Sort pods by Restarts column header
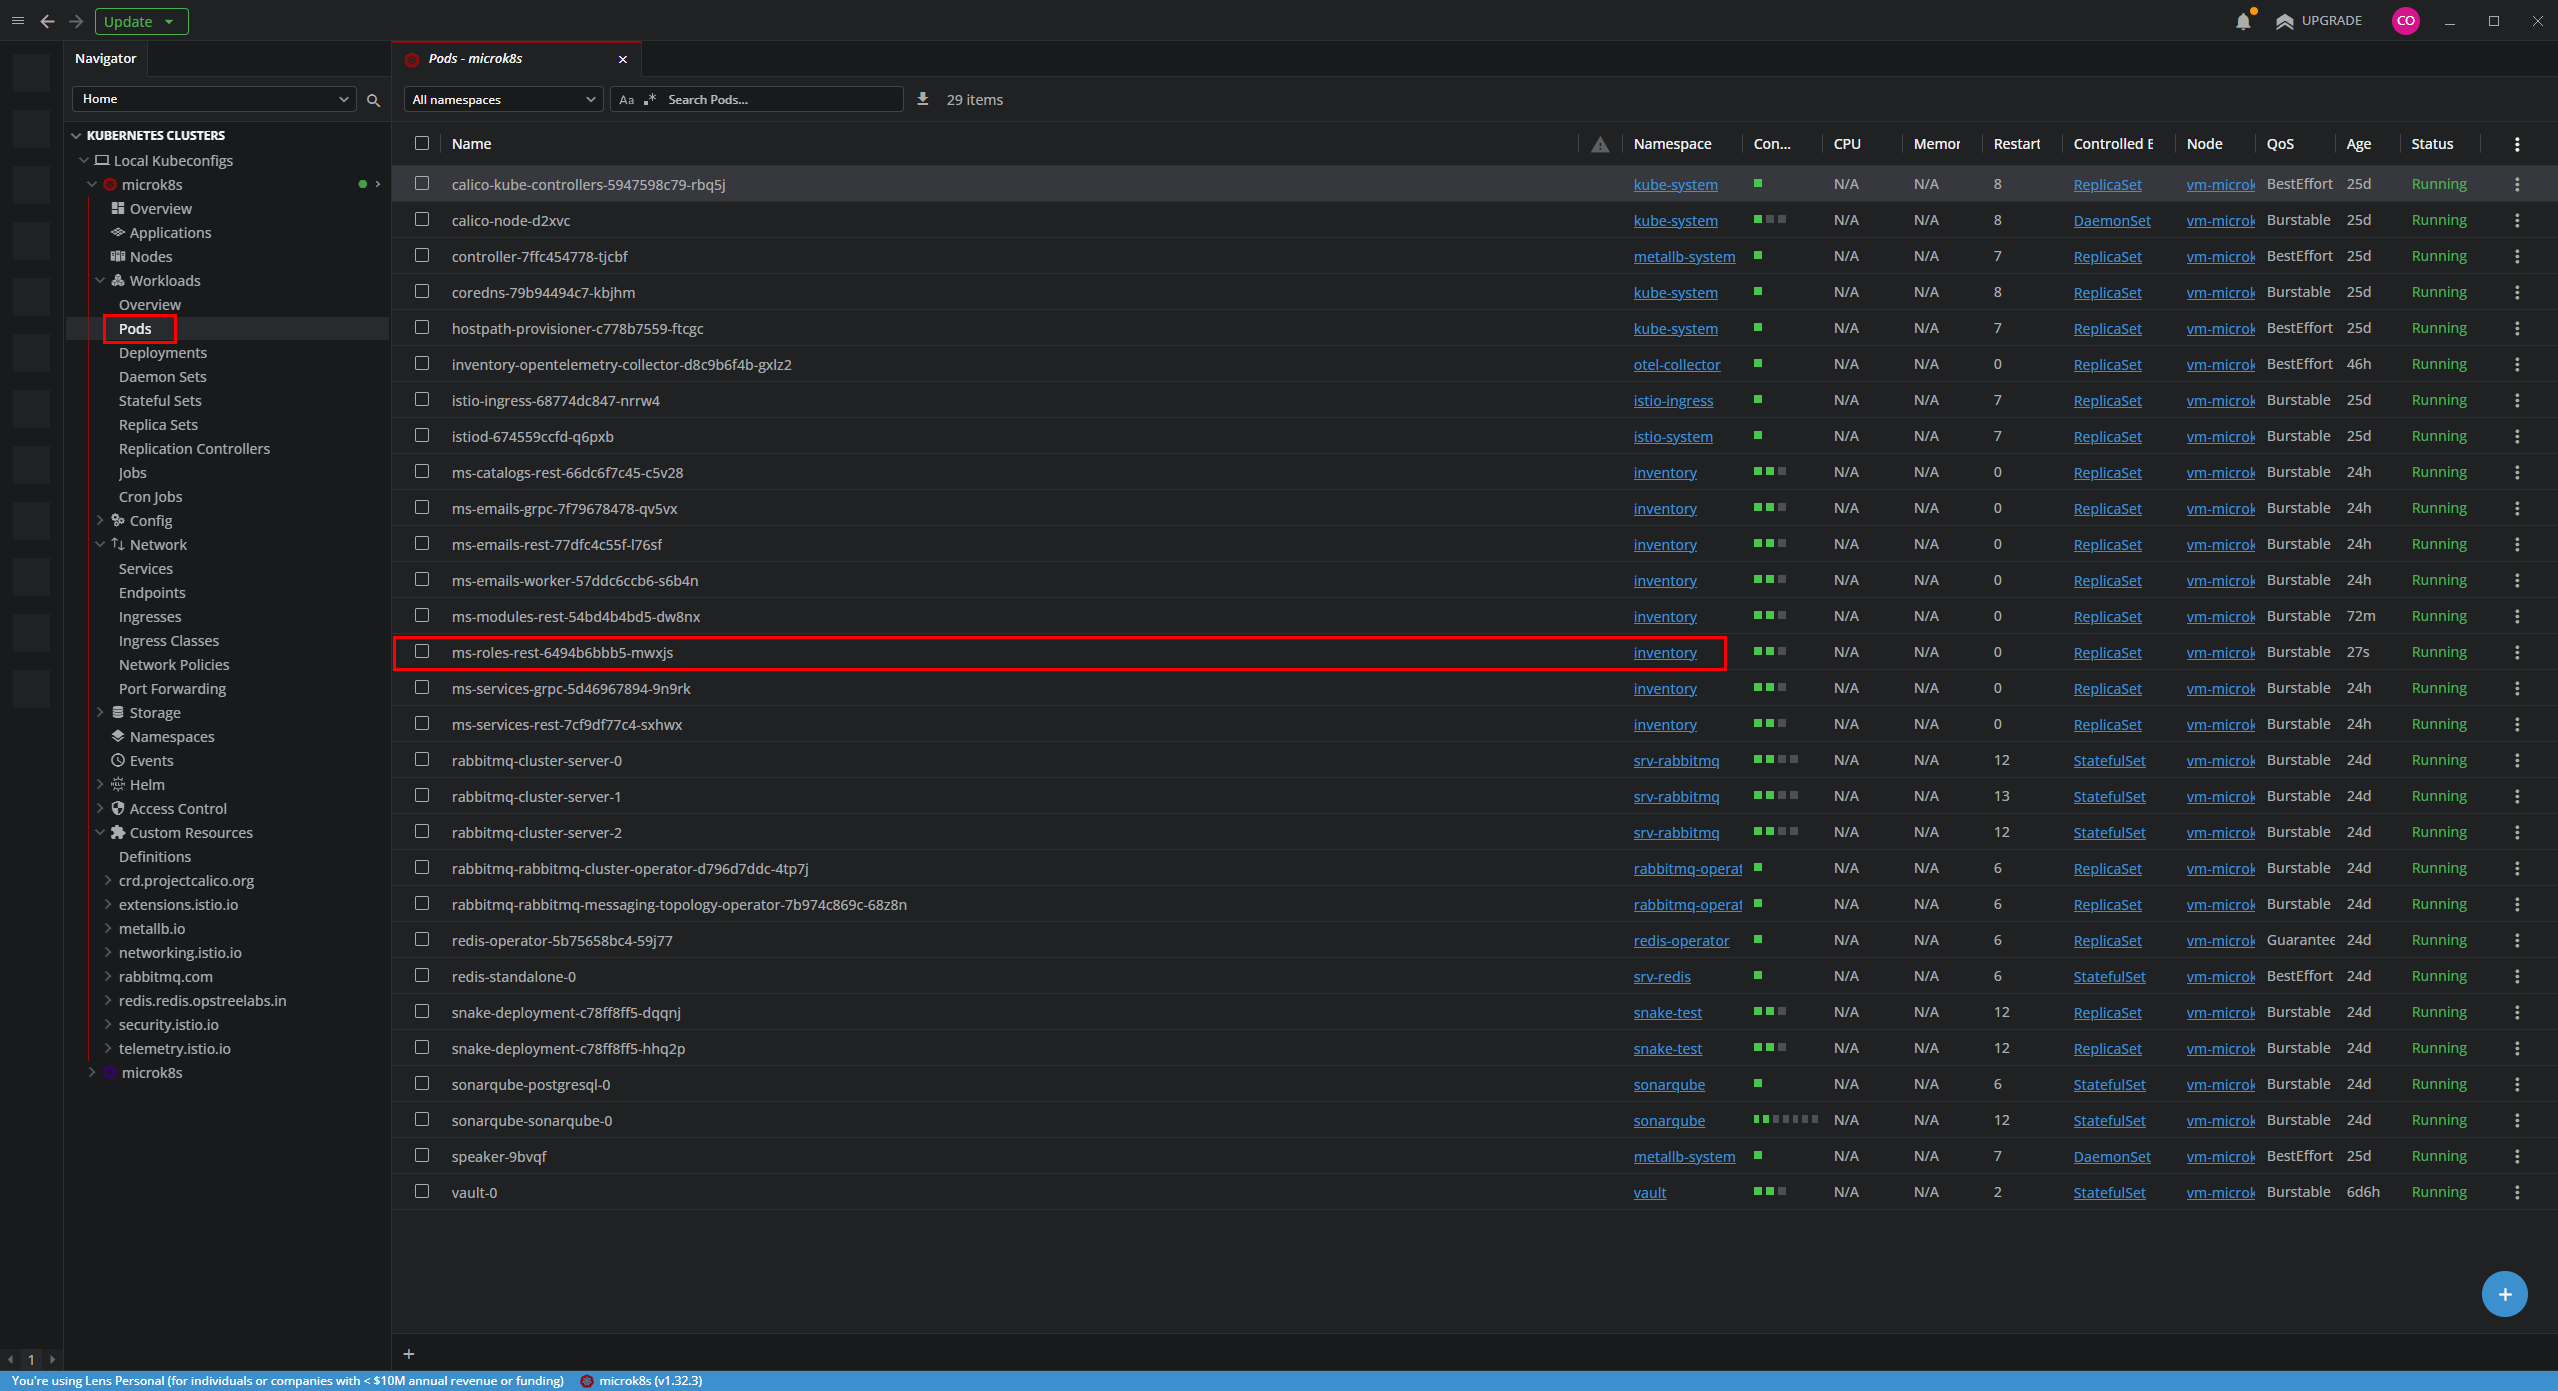The width and height of the screenshot is (2558, 1391). [2017, 144]
